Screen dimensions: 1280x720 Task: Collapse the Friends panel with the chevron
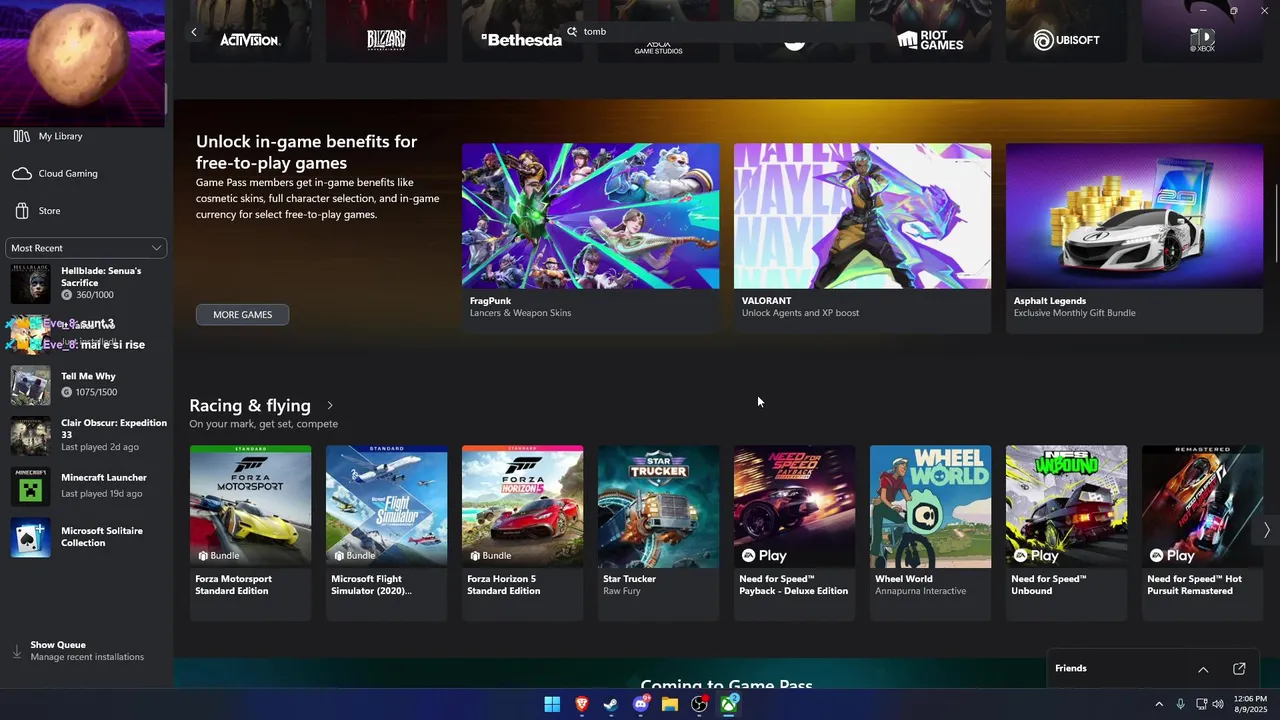click(1203, 669)
